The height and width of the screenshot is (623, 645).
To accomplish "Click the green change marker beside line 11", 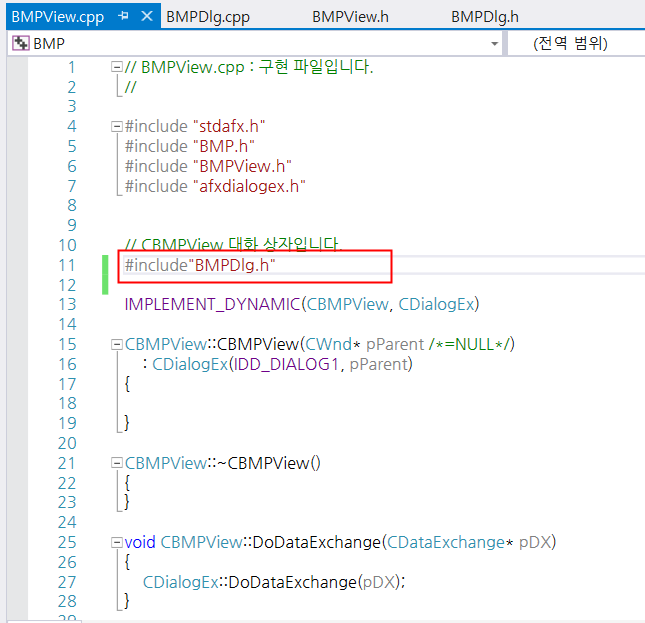I will click(105, 275).
